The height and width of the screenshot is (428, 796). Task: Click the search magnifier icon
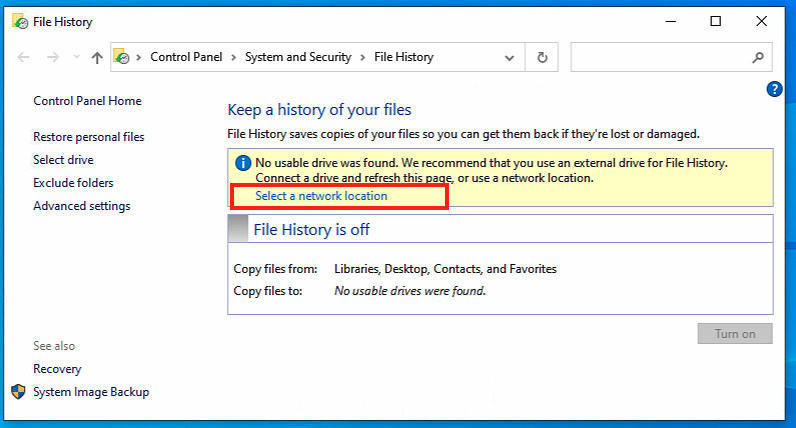tap(759, 58)
